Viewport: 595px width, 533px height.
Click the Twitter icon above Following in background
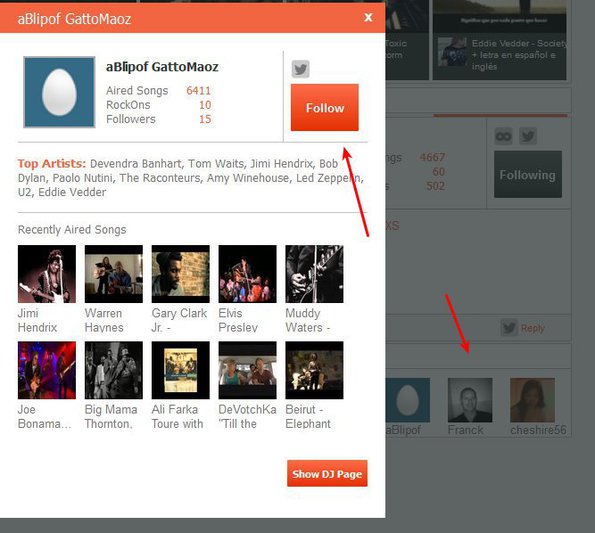(x=527, y=136)
